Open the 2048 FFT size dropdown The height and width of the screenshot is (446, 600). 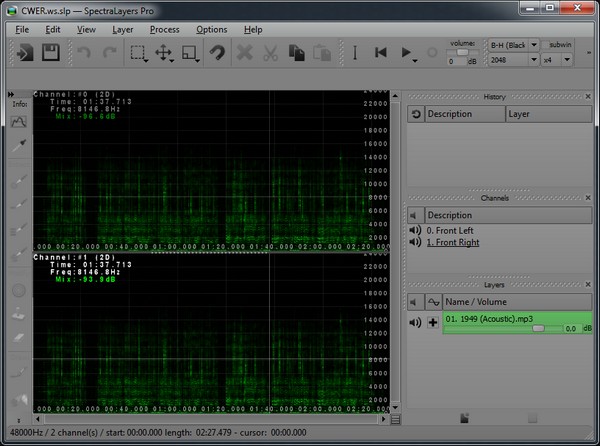point(513,60)
